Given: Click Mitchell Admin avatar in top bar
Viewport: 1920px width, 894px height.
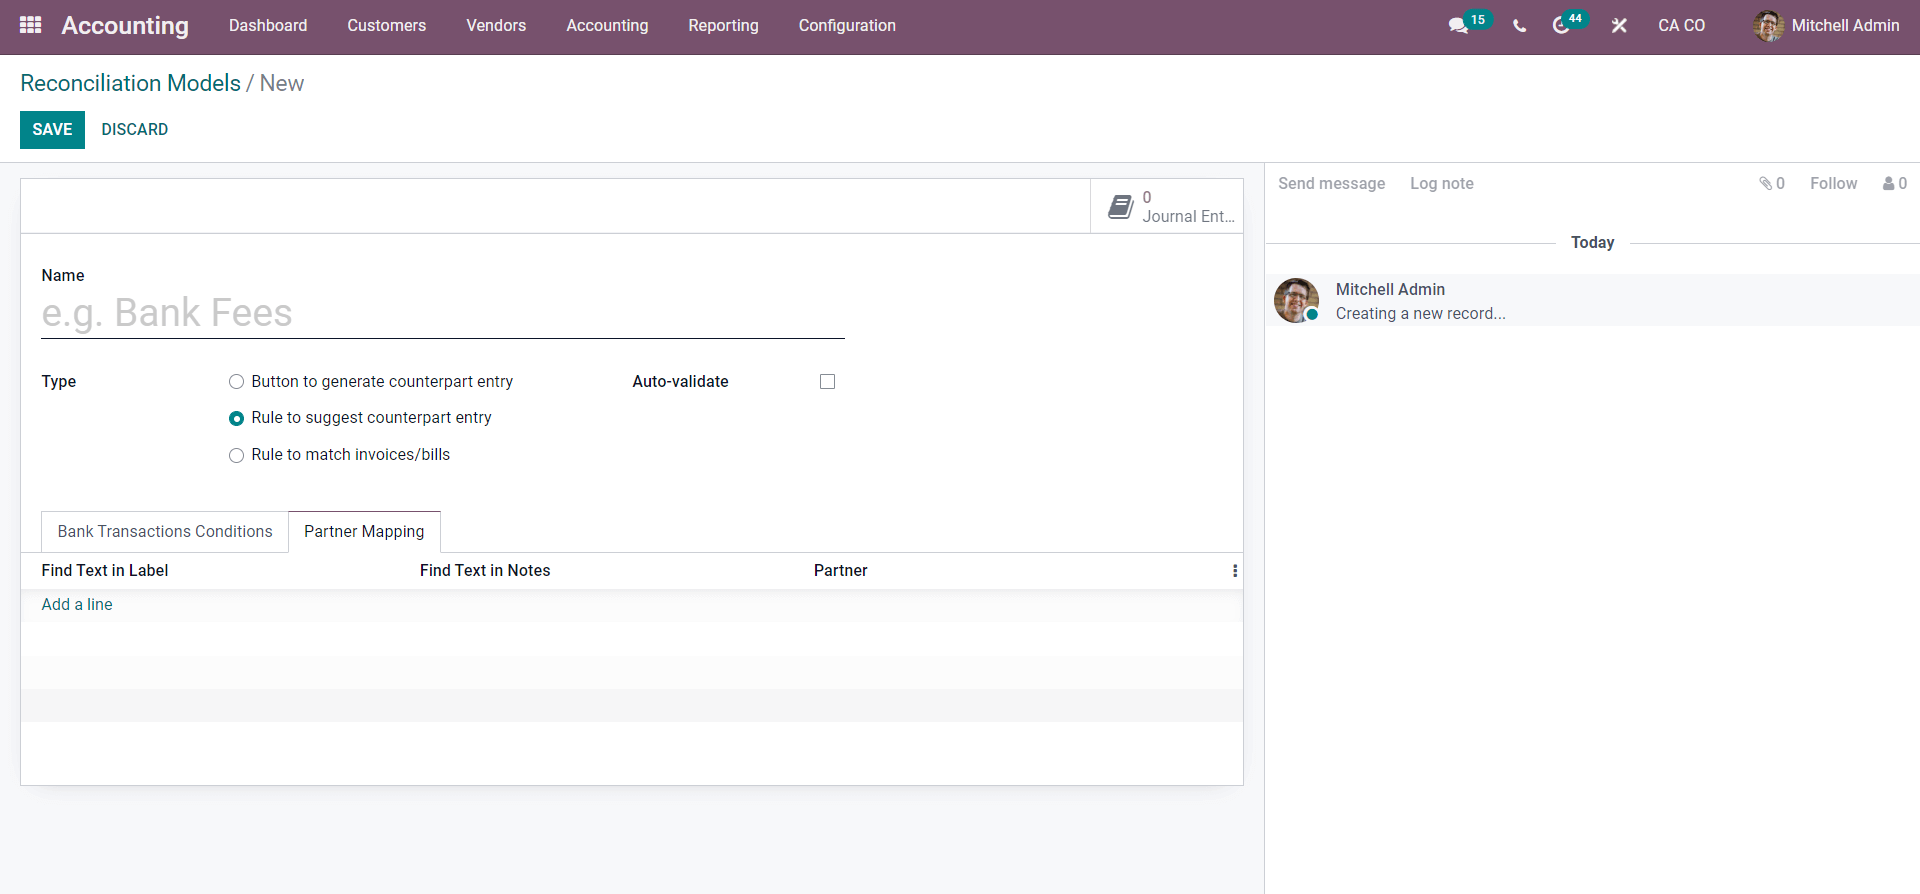Looking at the screenshot, I should point(1768,26).
